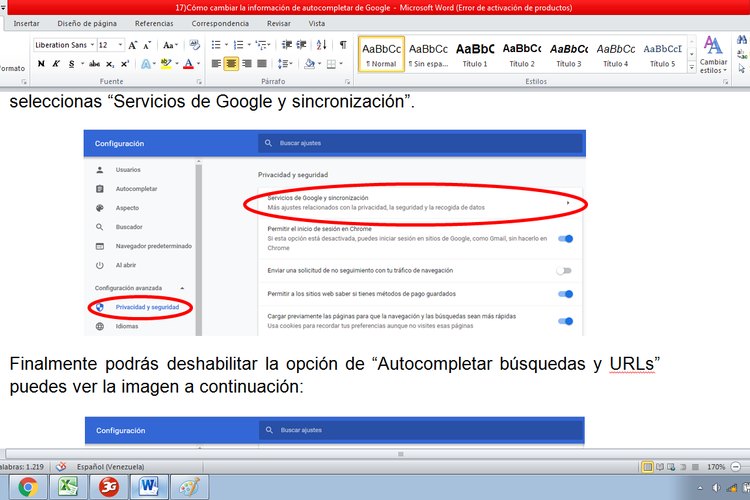Image resolution: width=750 pixels, height=500 pixels.
Task: Toggle subscript formatting
Action: (x=110, y=64)
